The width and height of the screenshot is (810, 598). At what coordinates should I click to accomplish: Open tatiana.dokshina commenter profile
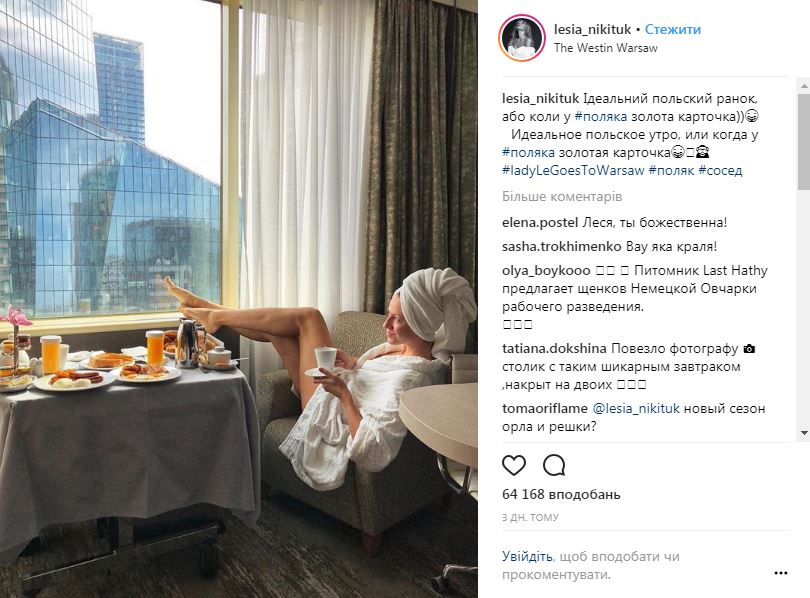click(554, 349)
